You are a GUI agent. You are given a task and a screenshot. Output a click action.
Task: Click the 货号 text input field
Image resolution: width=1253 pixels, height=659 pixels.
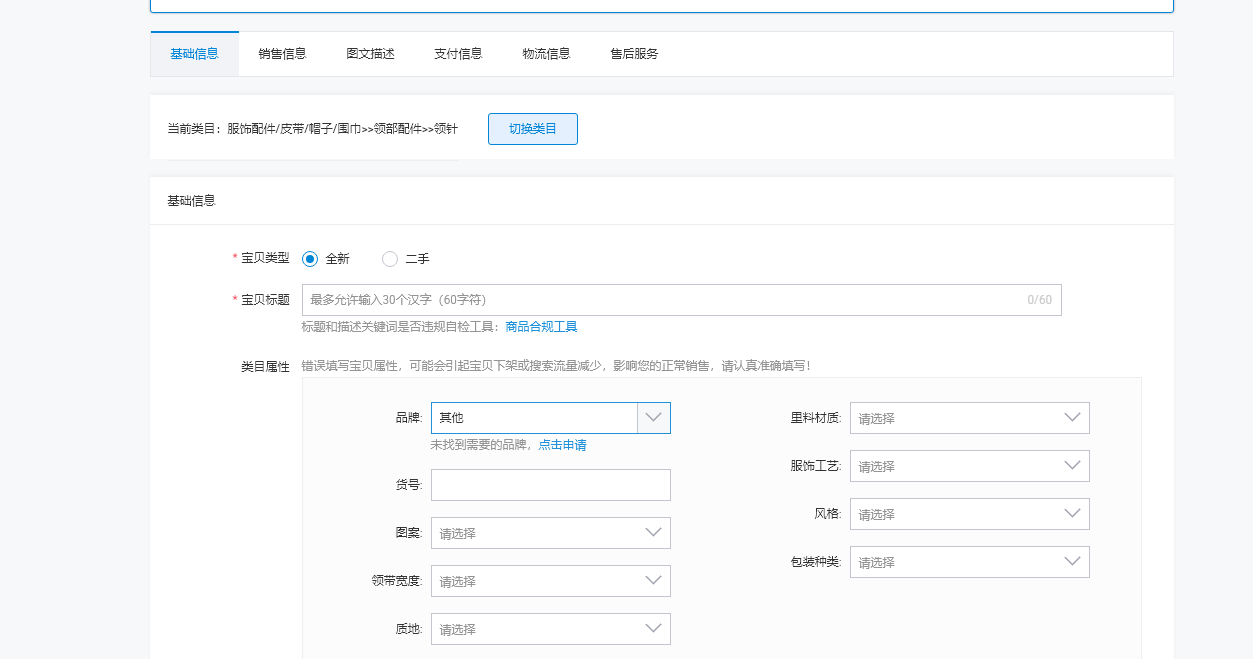click(x=550, y=485)
